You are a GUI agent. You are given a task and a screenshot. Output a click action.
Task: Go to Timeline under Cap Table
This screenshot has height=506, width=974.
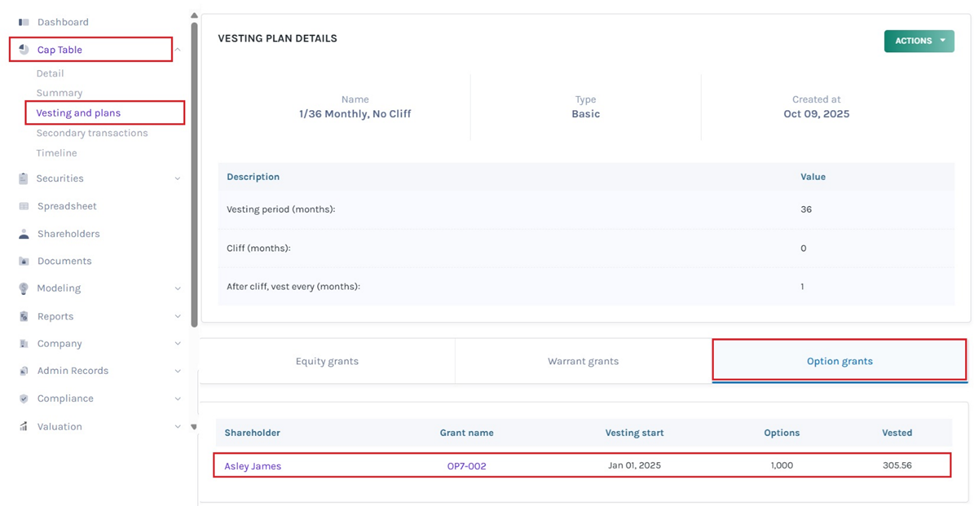(x=57, y=153)
